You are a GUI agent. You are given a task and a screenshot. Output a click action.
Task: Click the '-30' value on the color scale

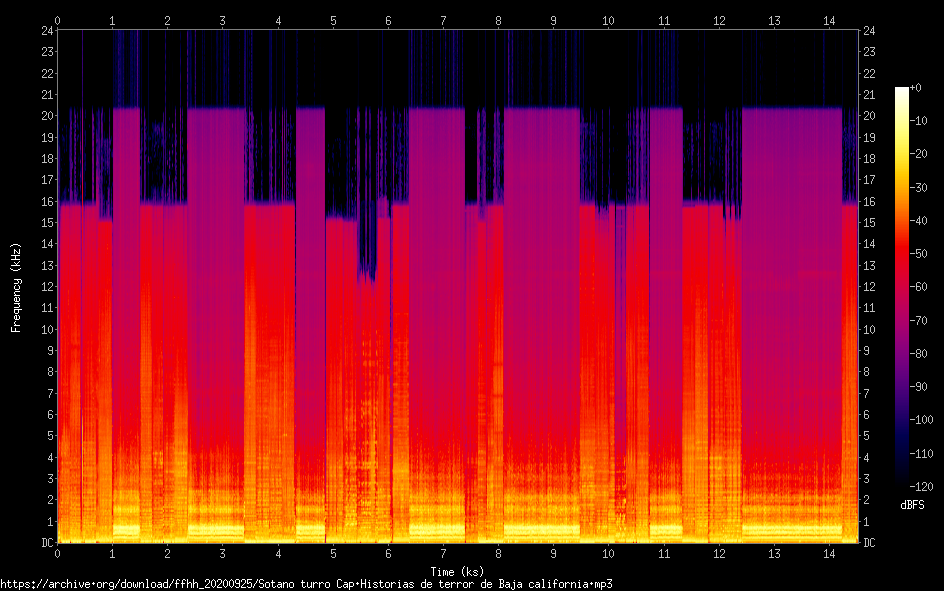click(918, 188)
